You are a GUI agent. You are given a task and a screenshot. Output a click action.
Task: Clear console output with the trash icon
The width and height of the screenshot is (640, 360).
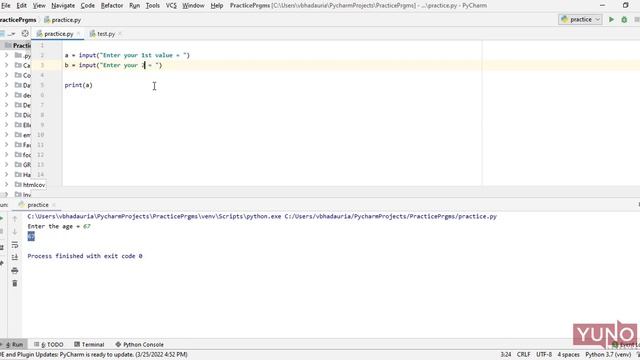point(15,283)
